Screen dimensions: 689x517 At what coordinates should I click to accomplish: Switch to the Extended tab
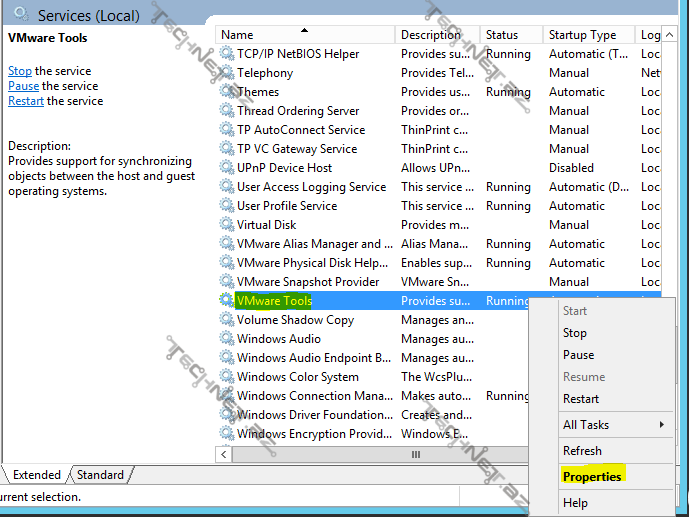(36, 475)
